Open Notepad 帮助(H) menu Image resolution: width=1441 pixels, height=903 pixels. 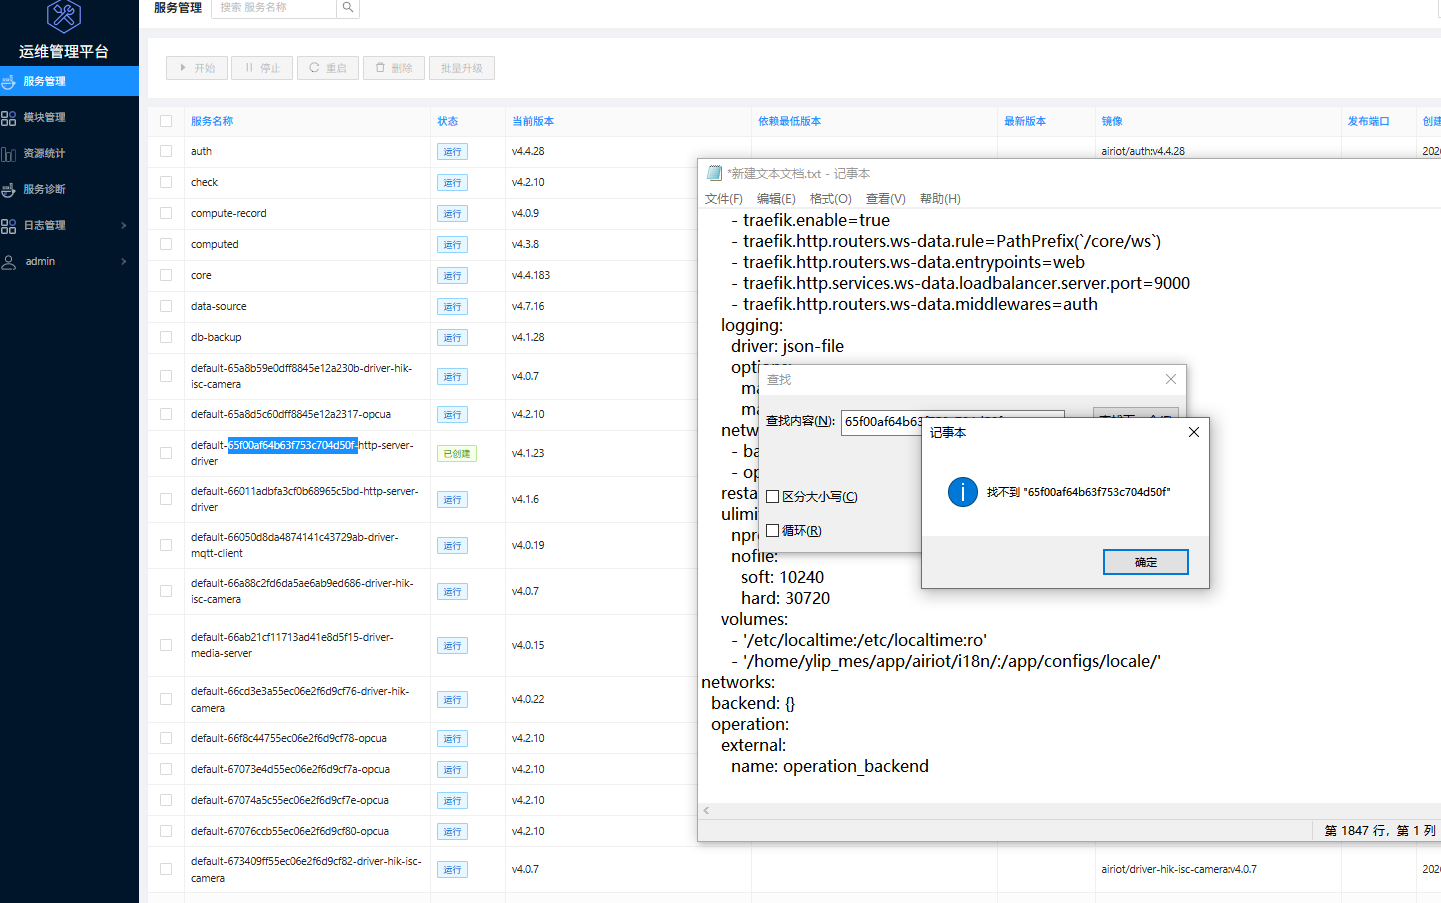(940, 199)
